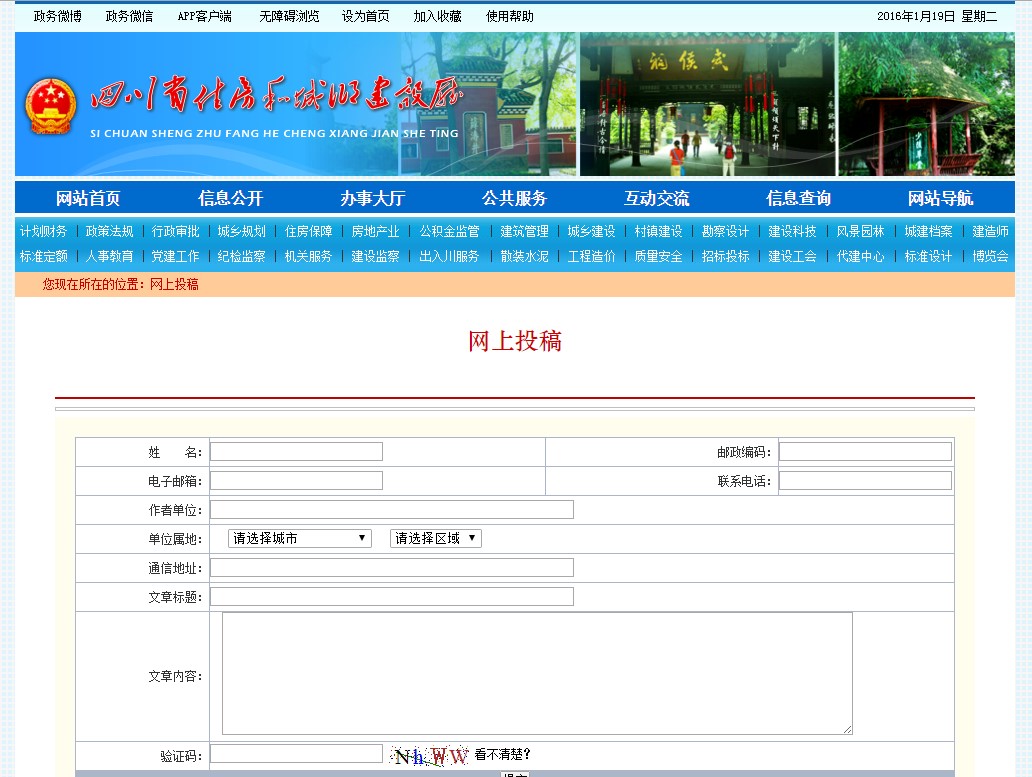1032x777 pixels.
Task: Click the 网上投稿 breadcrumb link
Action: (x=174, y=284)
